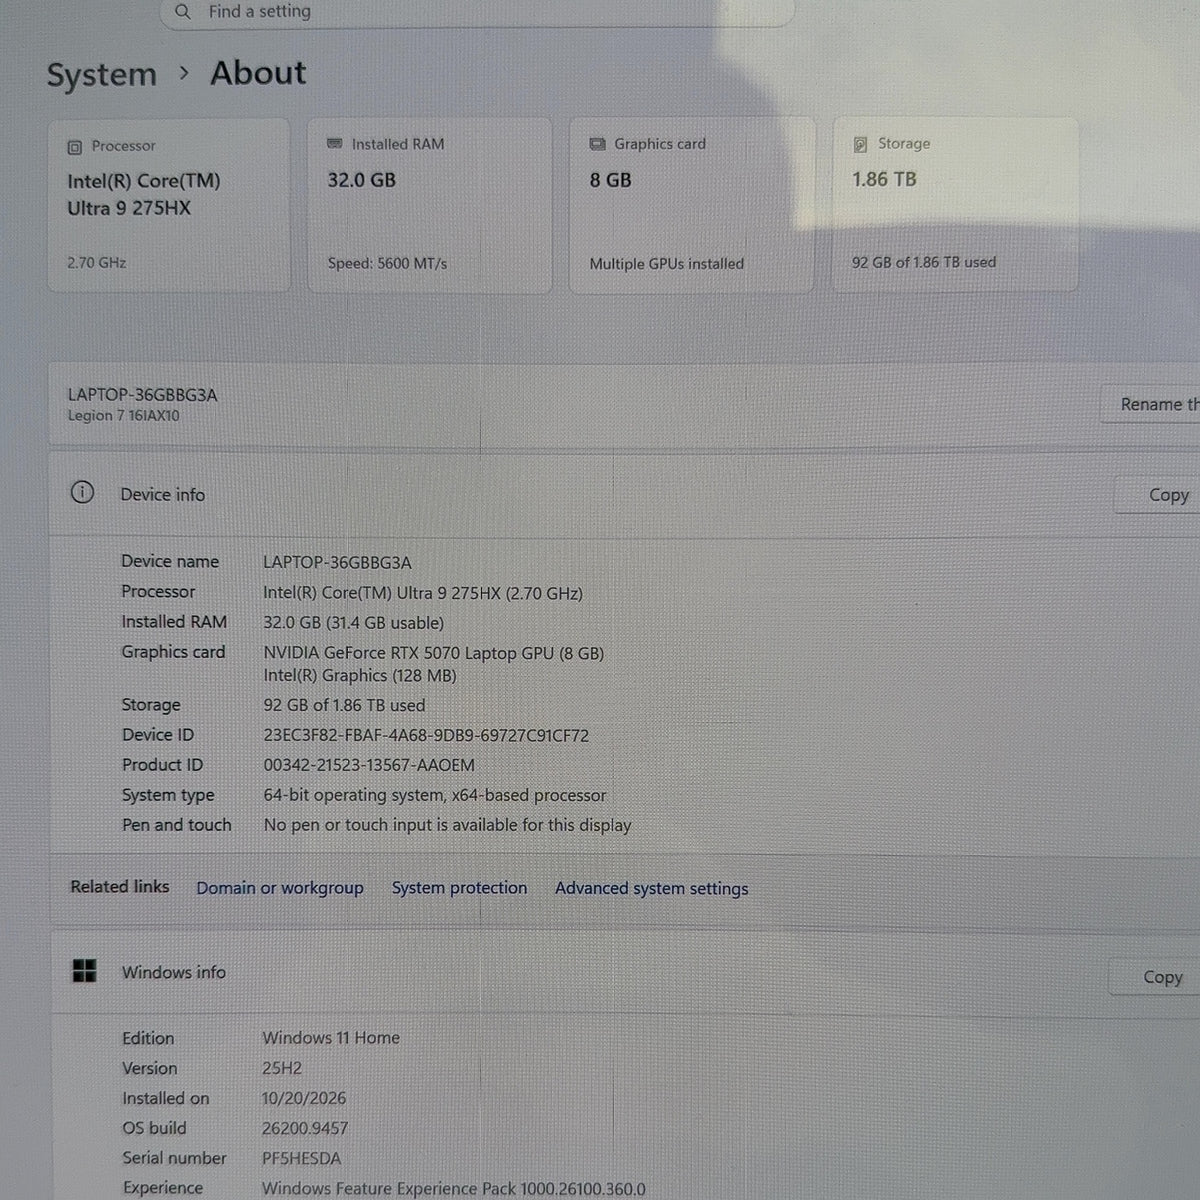Click the Related links label
The width and height of the screenshot is (1200, 1200).
pyautogui.click(x=120, y=887)
